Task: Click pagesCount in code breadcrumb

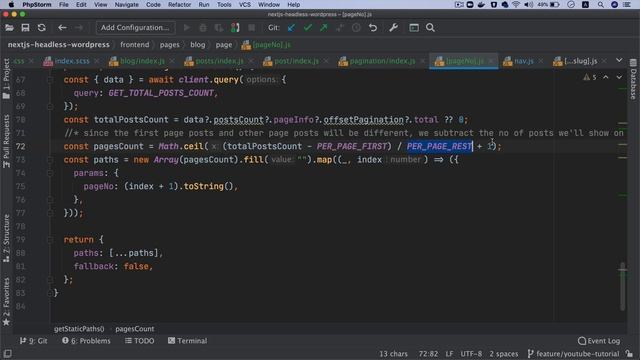Action: click(135, 329)
